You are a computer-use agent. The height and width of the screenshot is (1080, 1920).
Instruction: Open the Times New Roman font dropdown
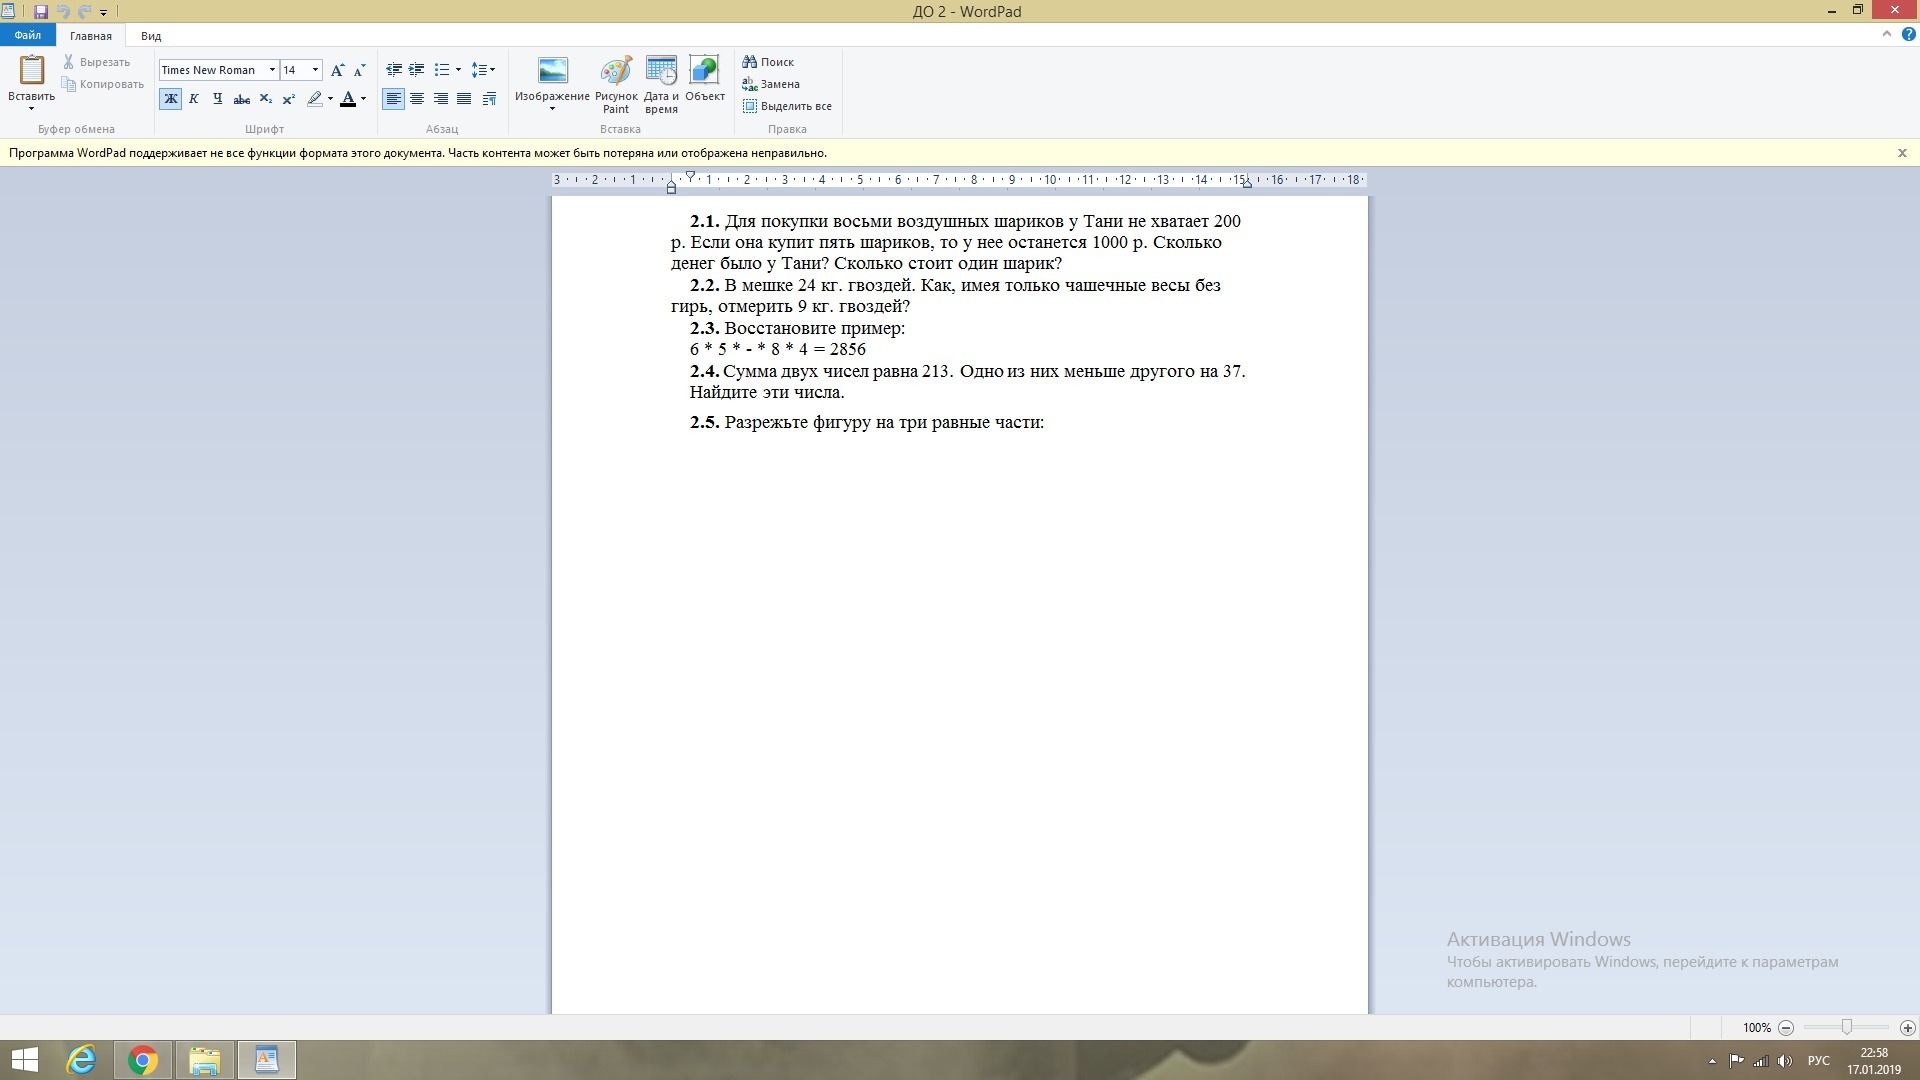[x=272, y=70]
